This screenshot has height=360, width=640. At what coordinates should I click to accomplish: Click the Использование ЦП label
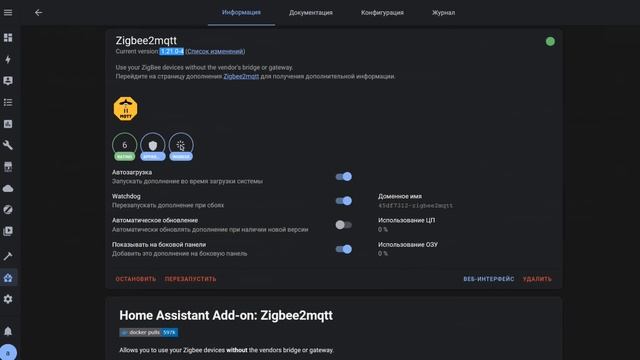(407, 220)
